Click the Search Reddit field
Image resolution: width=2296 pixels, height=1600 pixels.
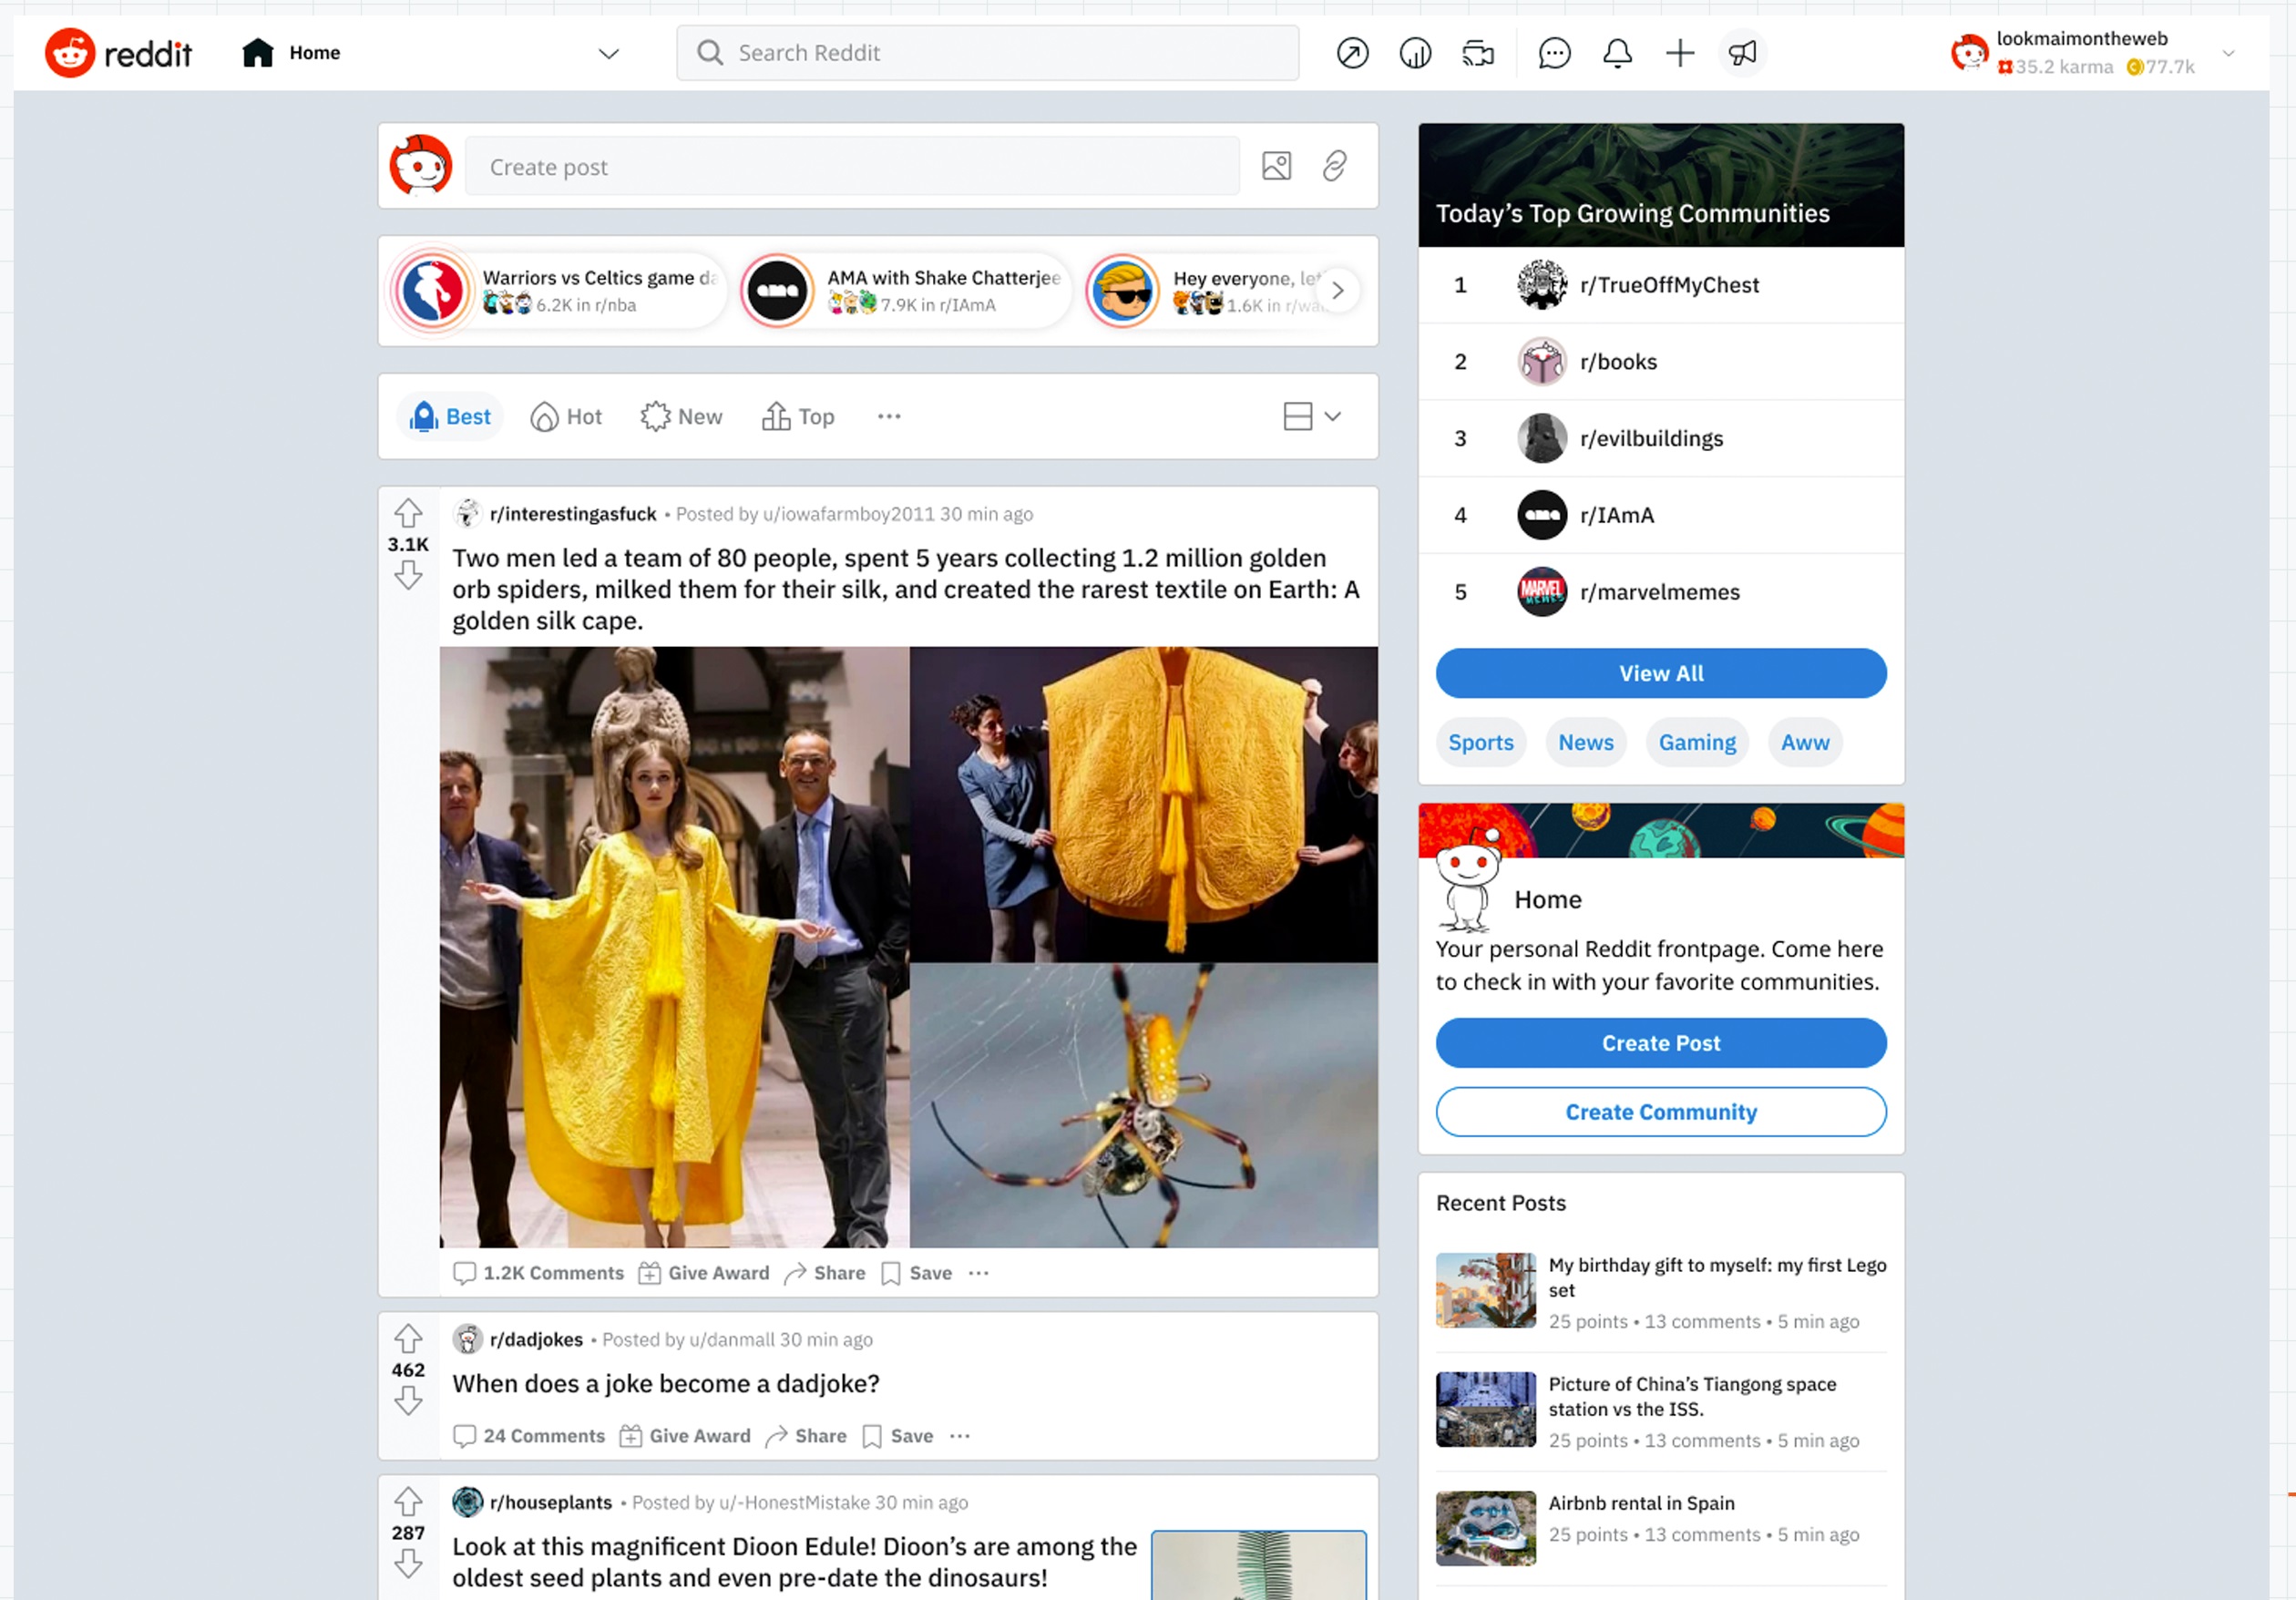click(987, 53)
